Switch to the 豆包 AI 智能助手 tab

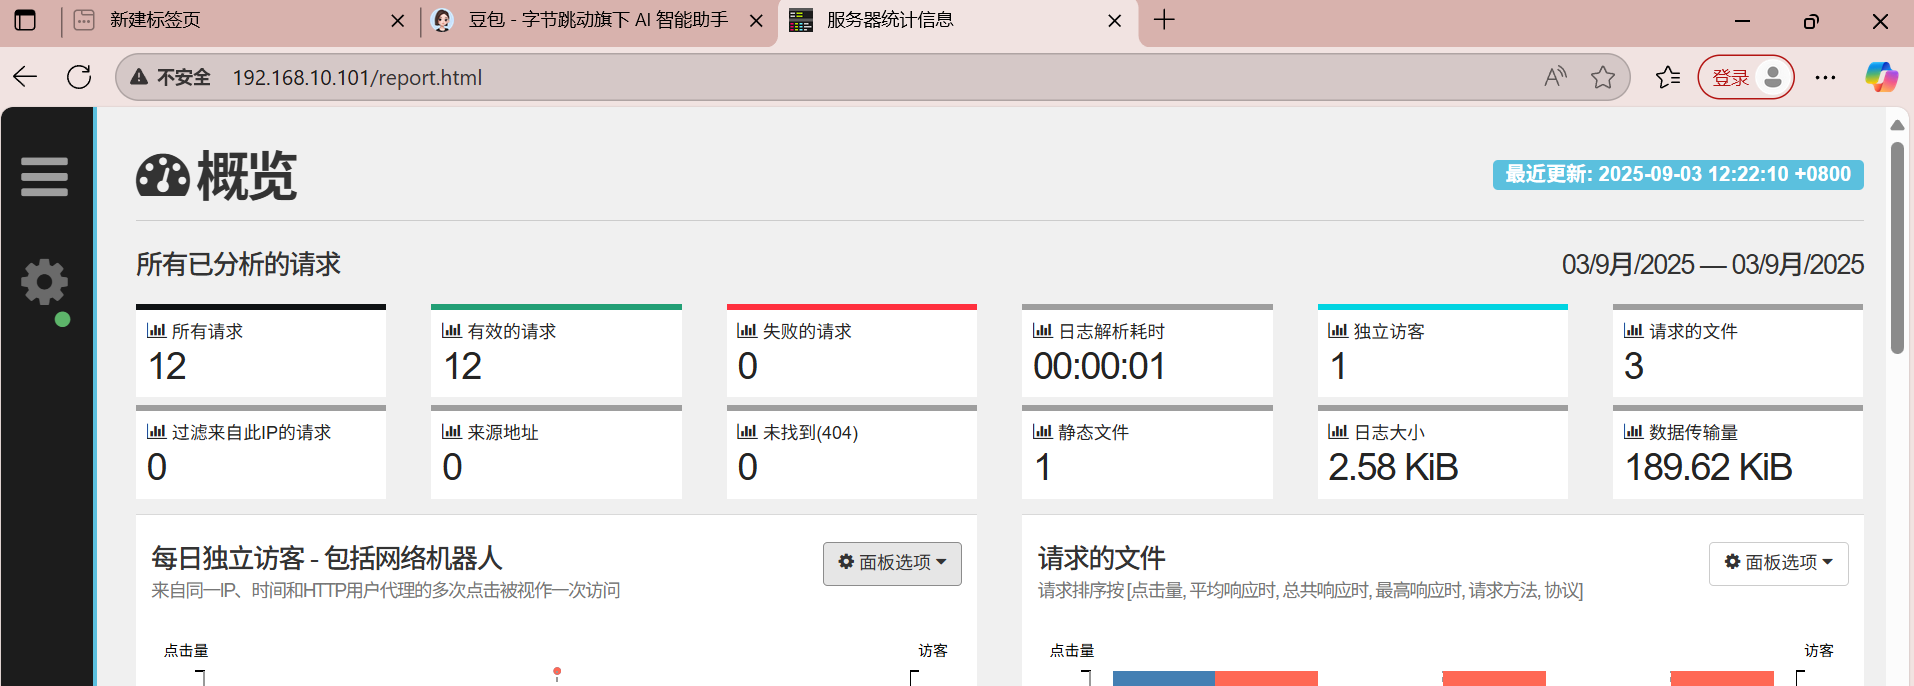pos(598,21)
